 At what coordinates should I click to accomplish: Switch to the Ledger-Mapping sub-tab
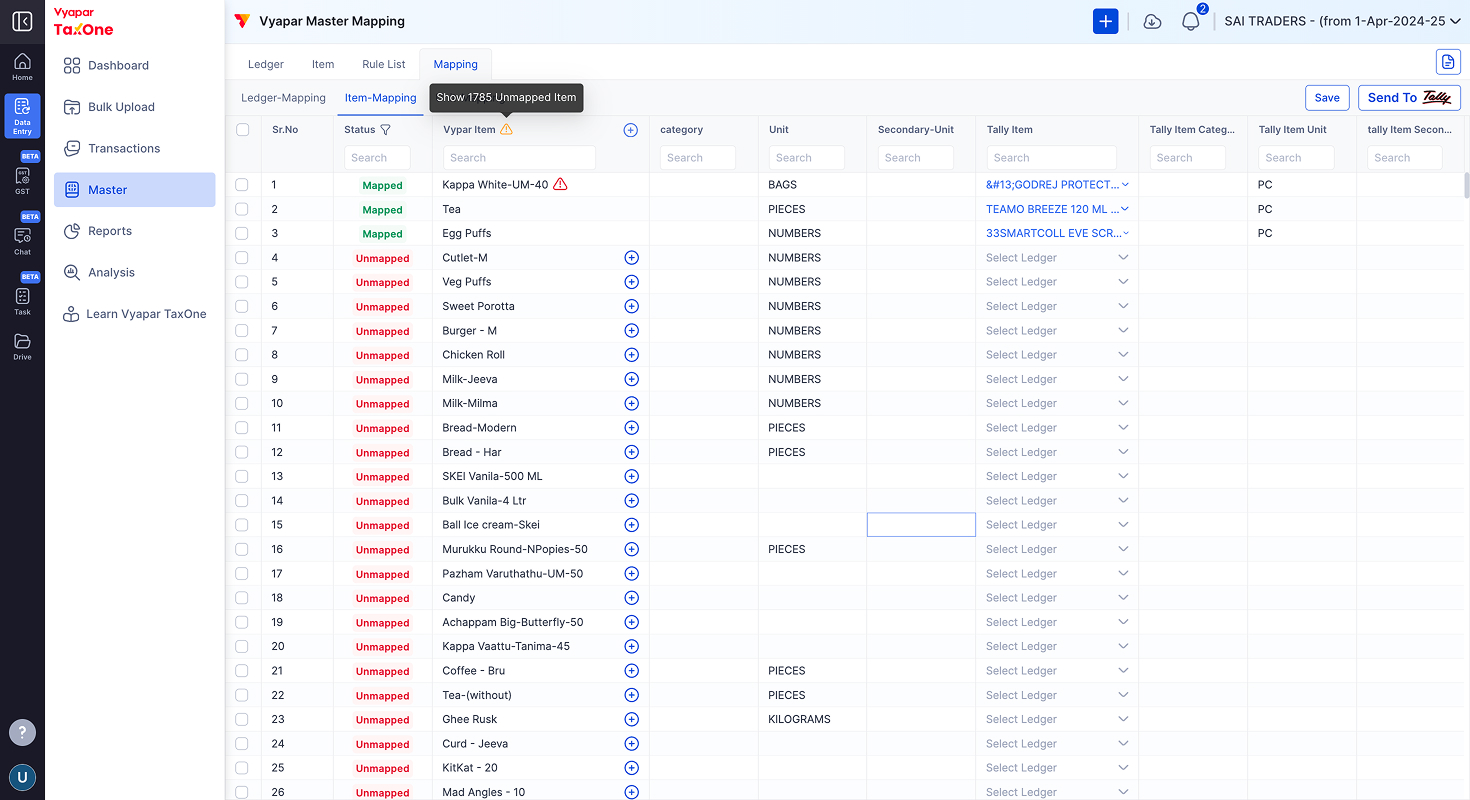[284, 98]
